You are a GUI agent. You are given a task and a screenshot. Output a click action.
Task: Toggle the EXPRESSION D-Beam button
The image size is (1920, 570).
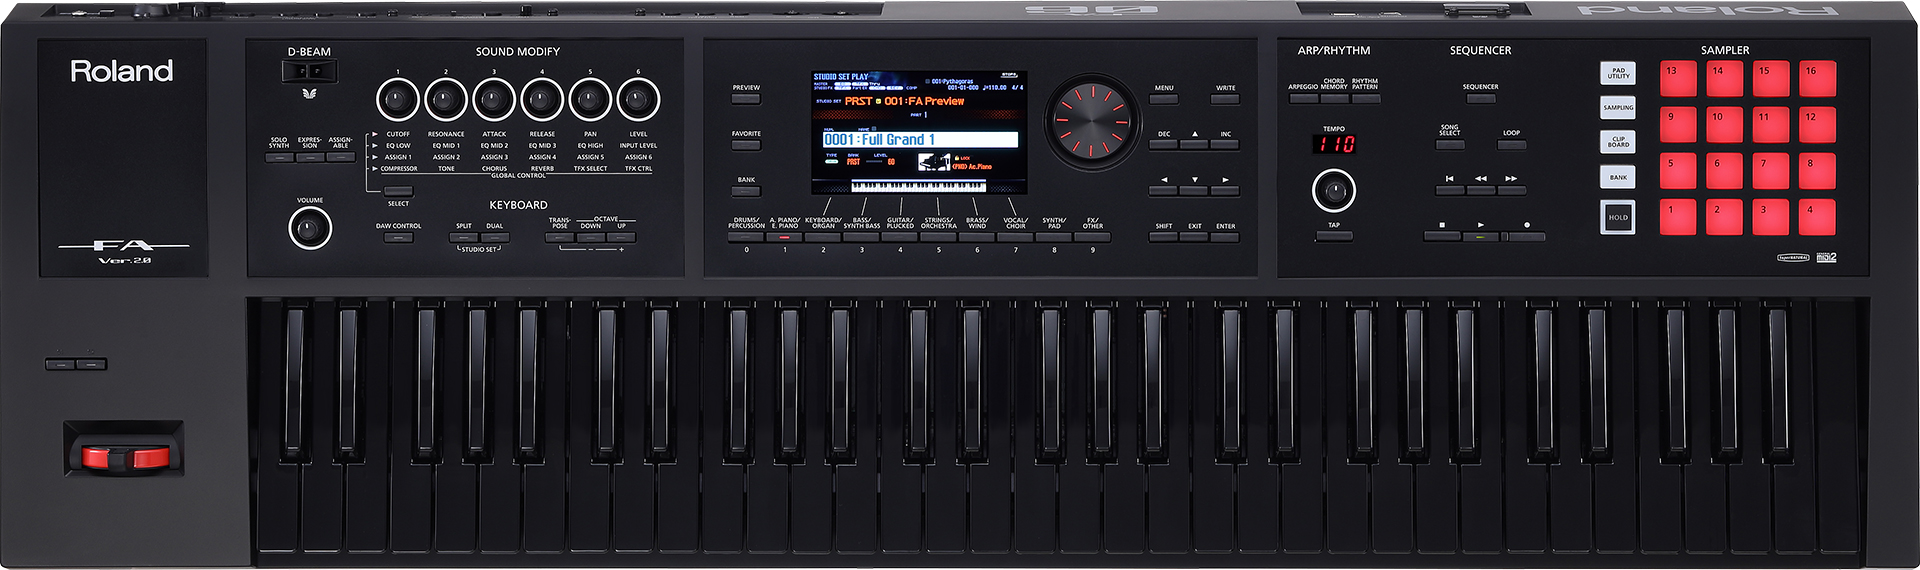coord(310,157)
